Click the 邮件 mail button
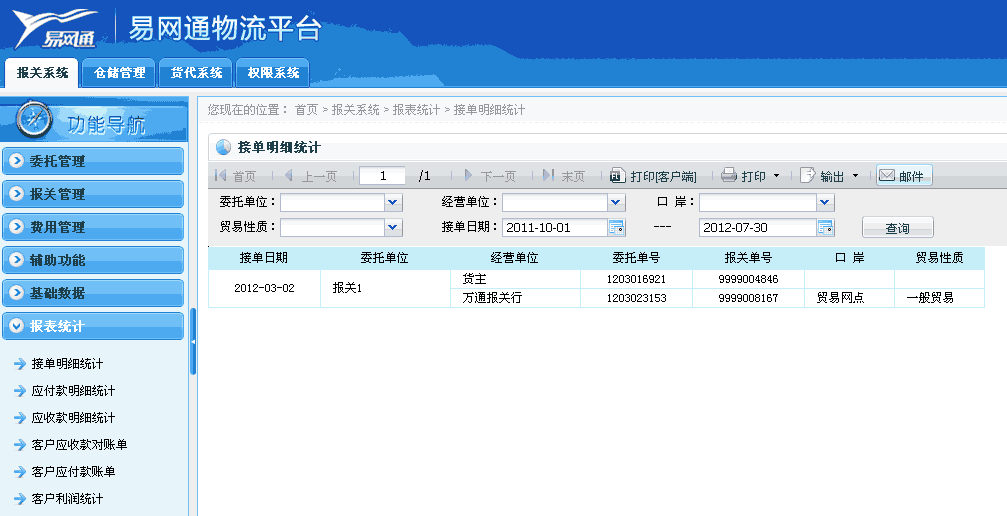Image resolution: width=1007 pixels, height=516 pixels. [904, 175]
